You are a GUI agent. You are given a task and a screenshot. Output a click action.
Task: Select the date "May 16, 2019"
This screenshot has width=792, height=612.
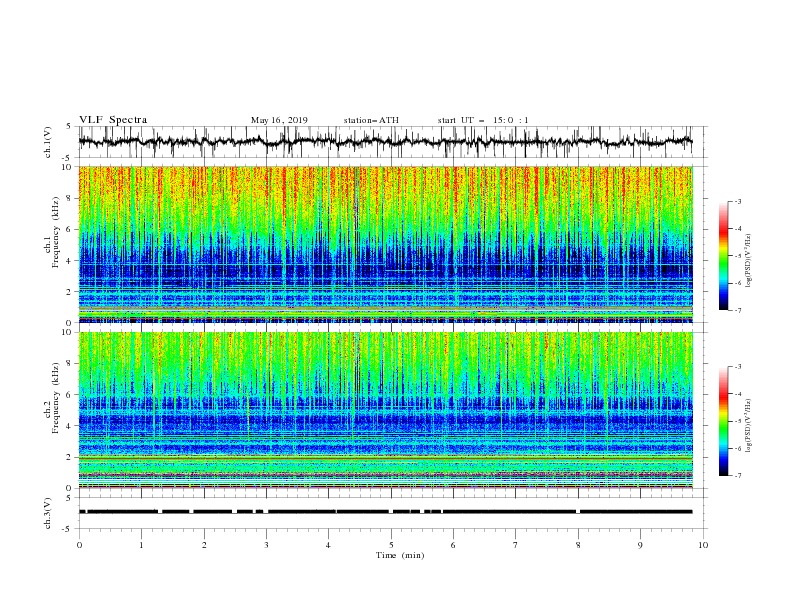[x=279, y=120]
